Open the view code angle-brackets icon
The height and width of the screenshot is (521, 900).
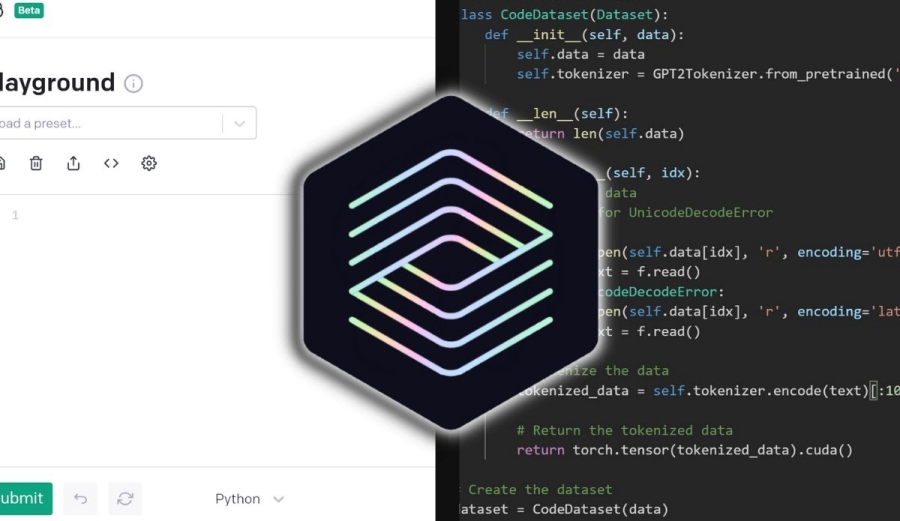click(x=111, y=163)
